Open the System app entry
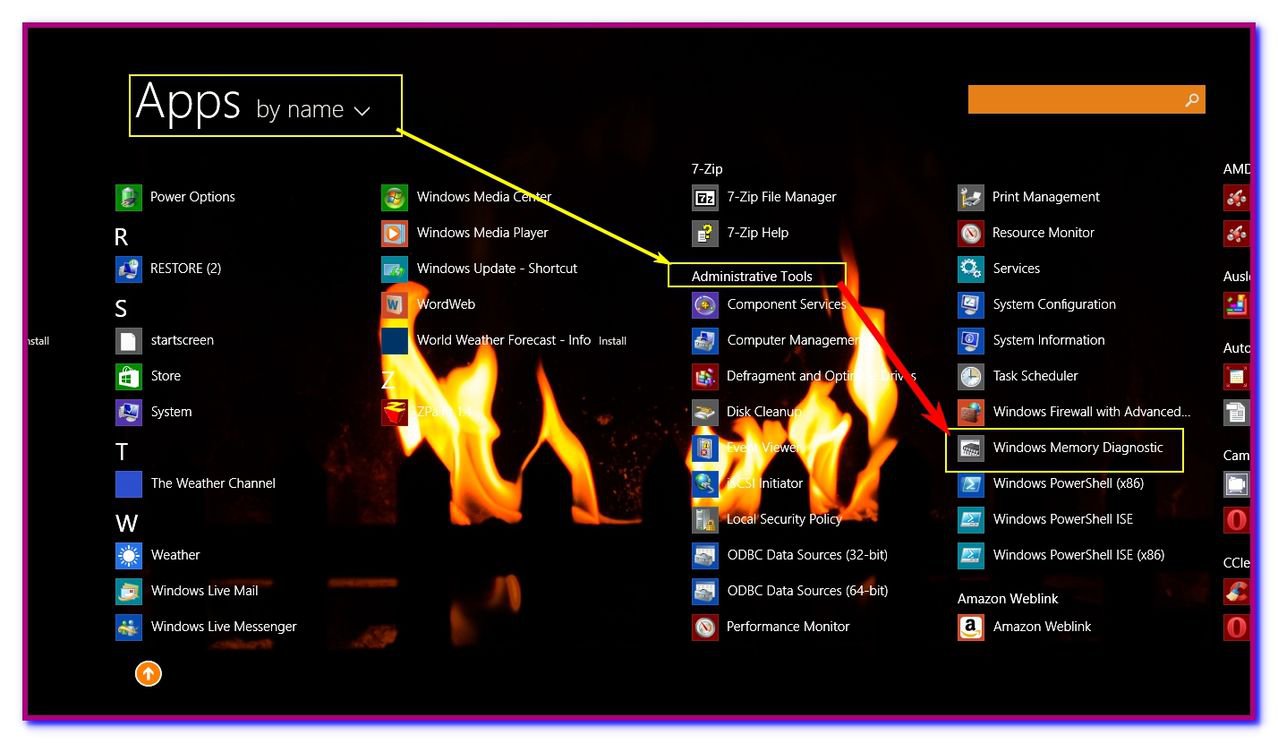This screenshot has height=743, width=1278. pos(154,412)
